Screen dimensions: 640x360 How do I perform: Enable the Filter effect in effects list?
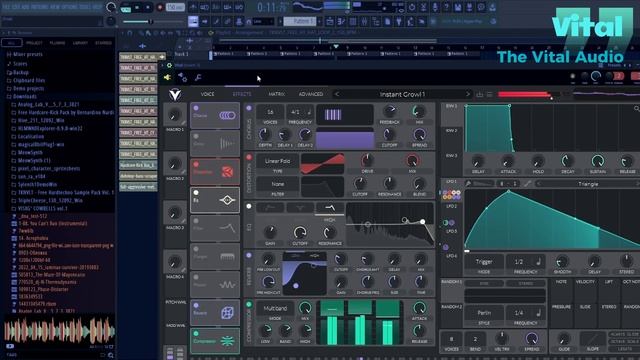click(x=196, y=221)
